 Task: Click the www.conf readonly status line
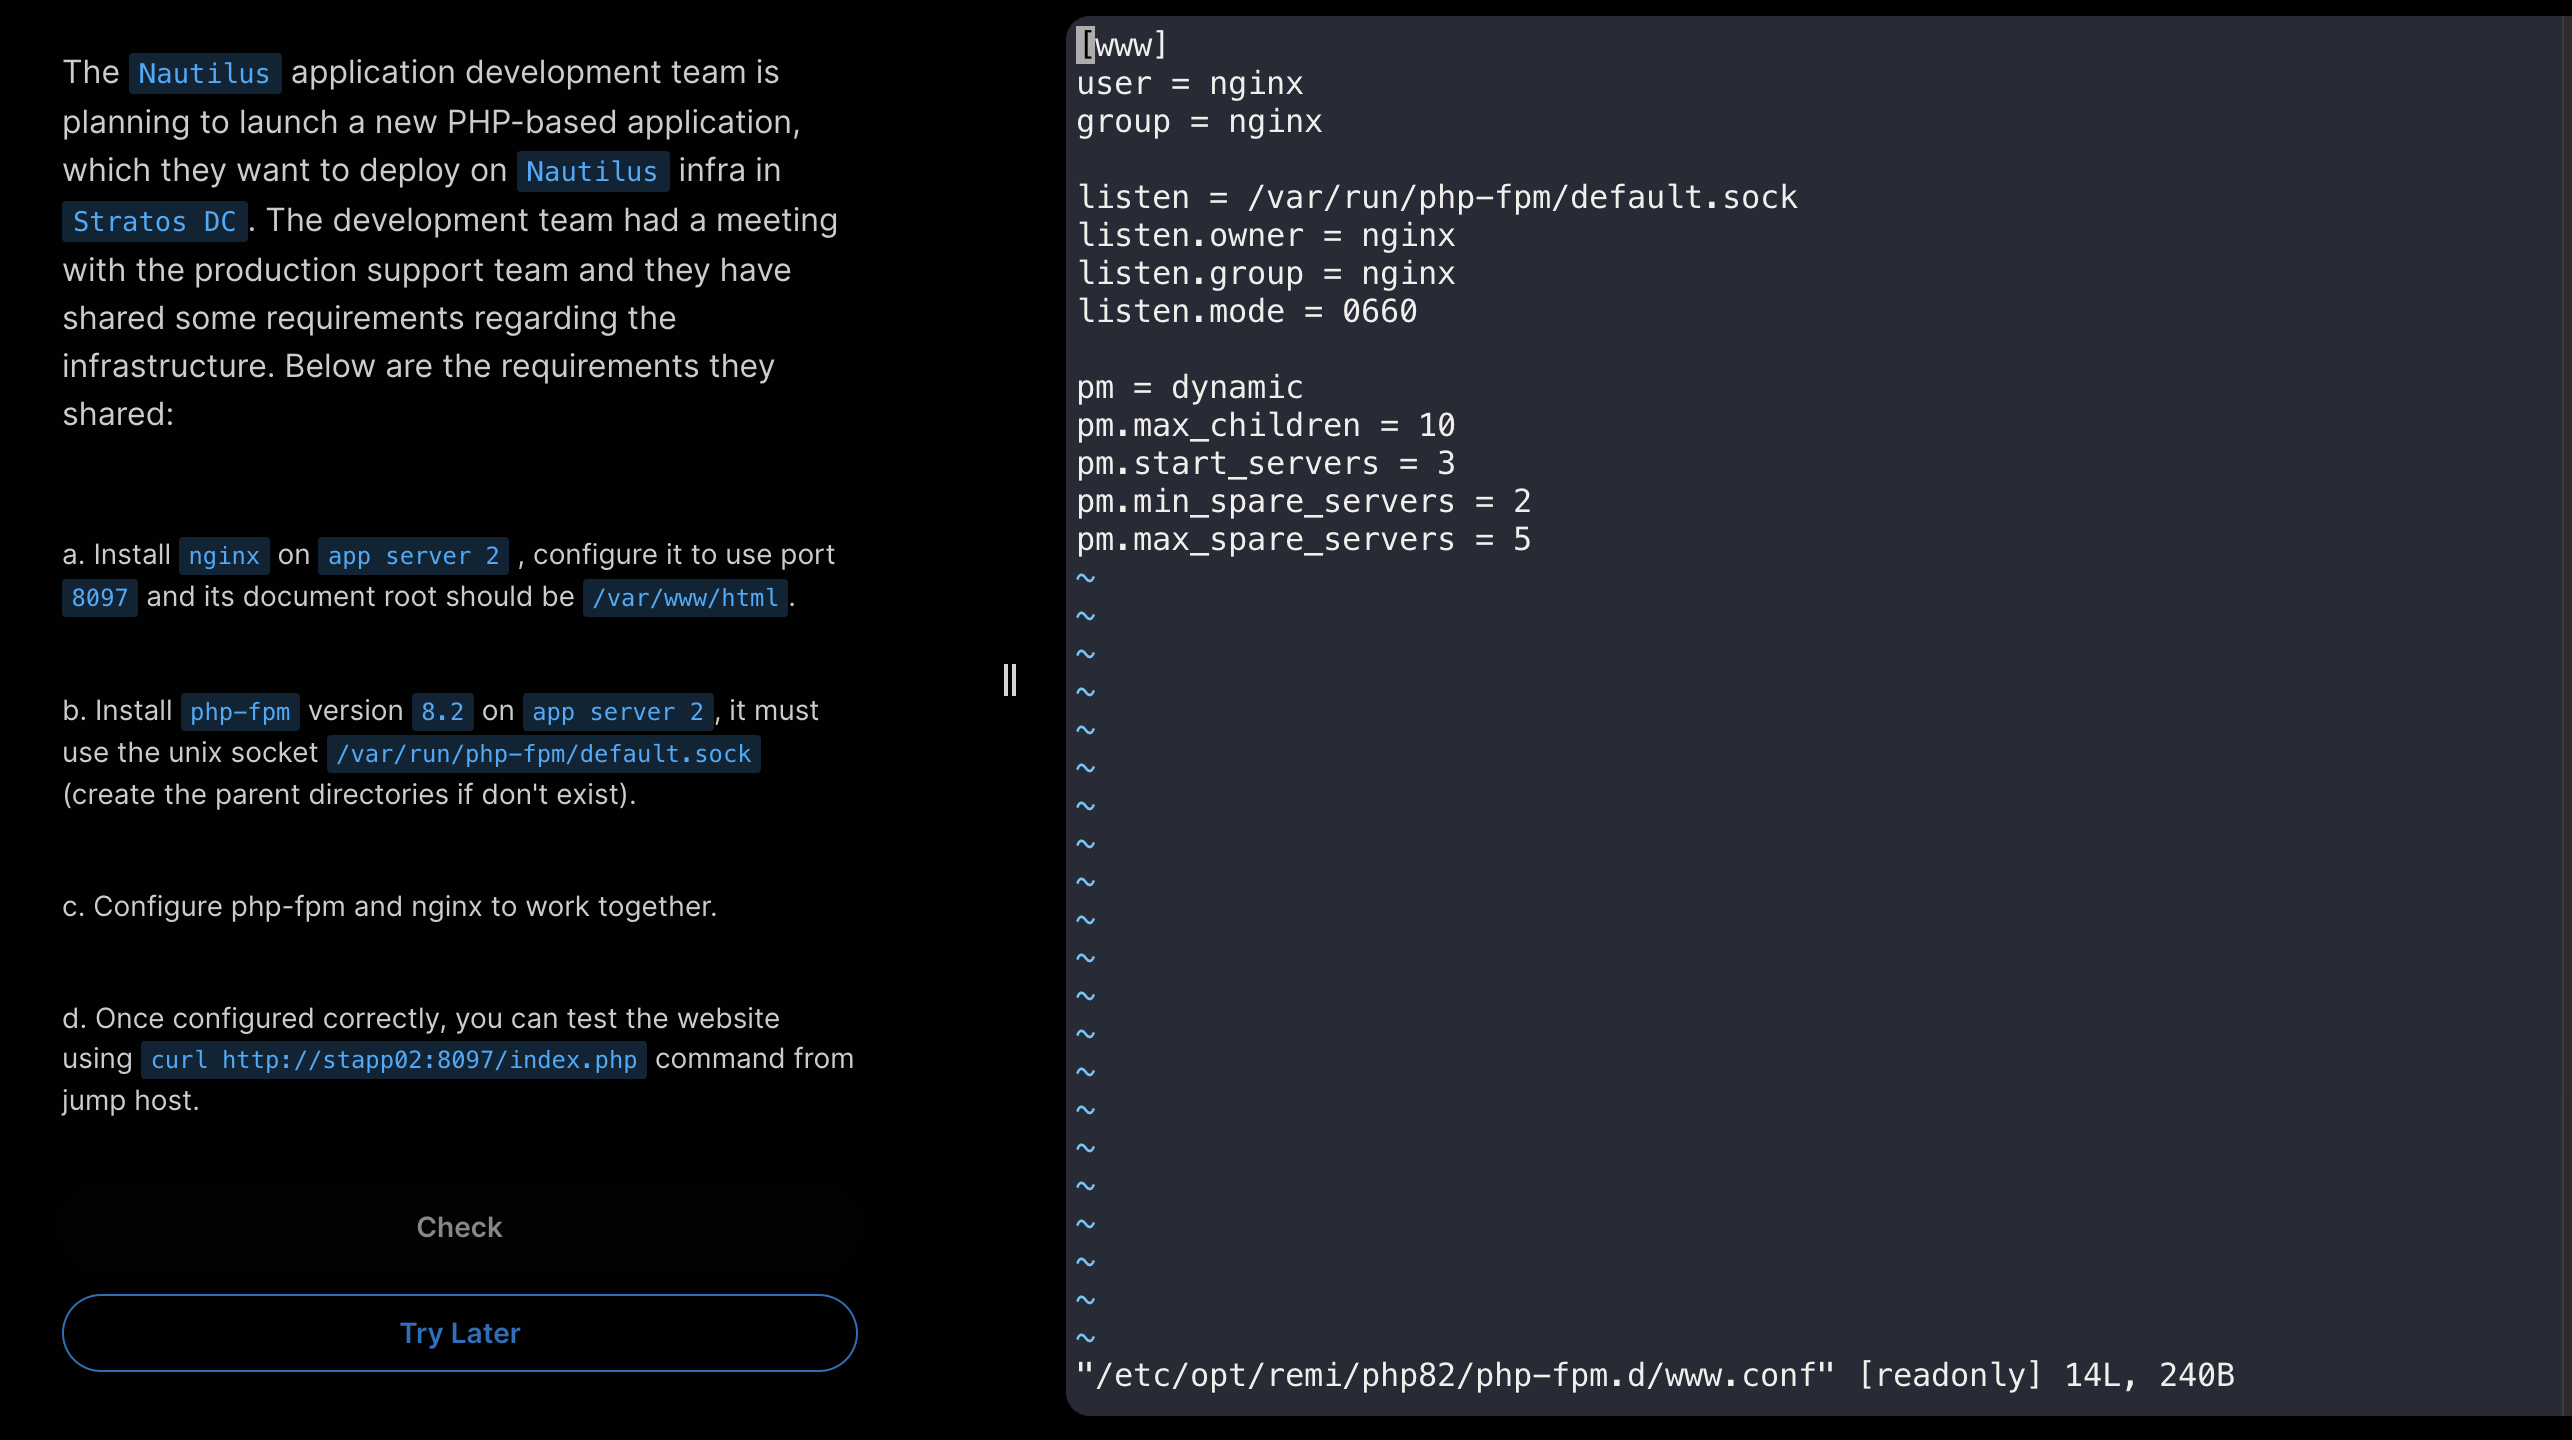1655,1376
